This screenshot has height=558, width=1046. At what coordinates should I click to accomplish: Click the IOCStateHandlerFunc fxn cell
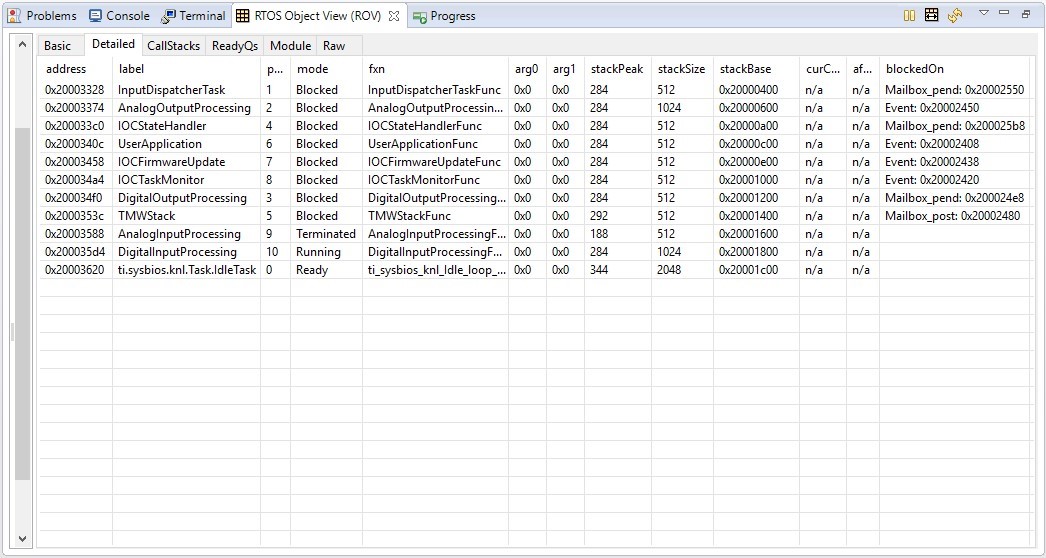tap(436, 125)
